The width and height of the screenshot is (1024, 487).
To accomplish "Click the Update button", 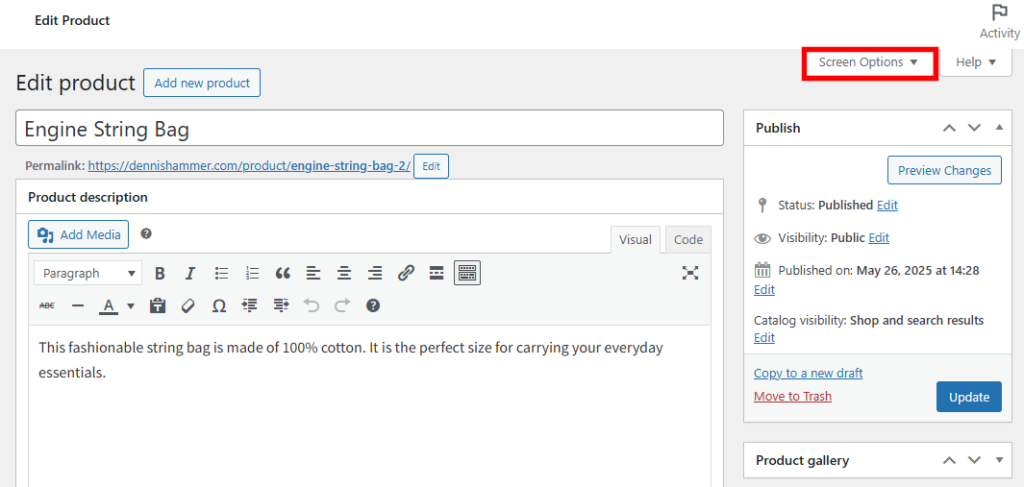I will [968, 397].
